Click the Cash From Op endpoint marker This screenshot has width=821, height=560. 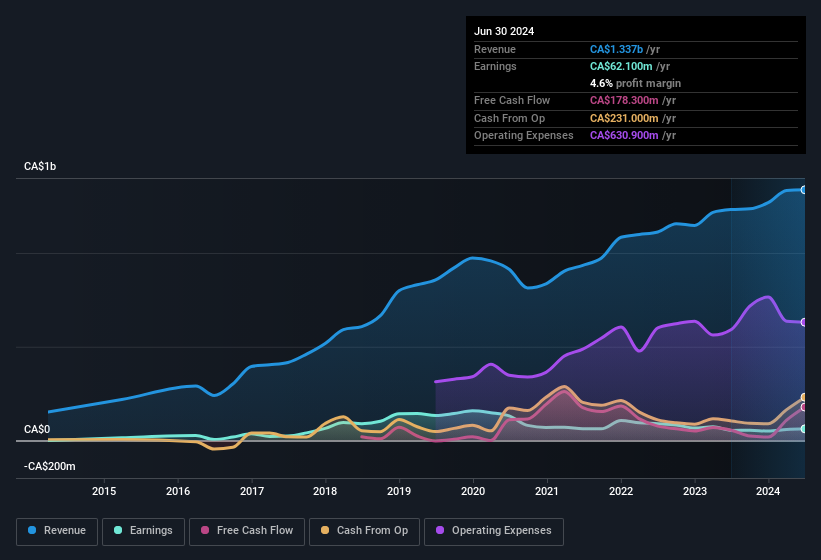pyautogui.click(x=804, y=397)
